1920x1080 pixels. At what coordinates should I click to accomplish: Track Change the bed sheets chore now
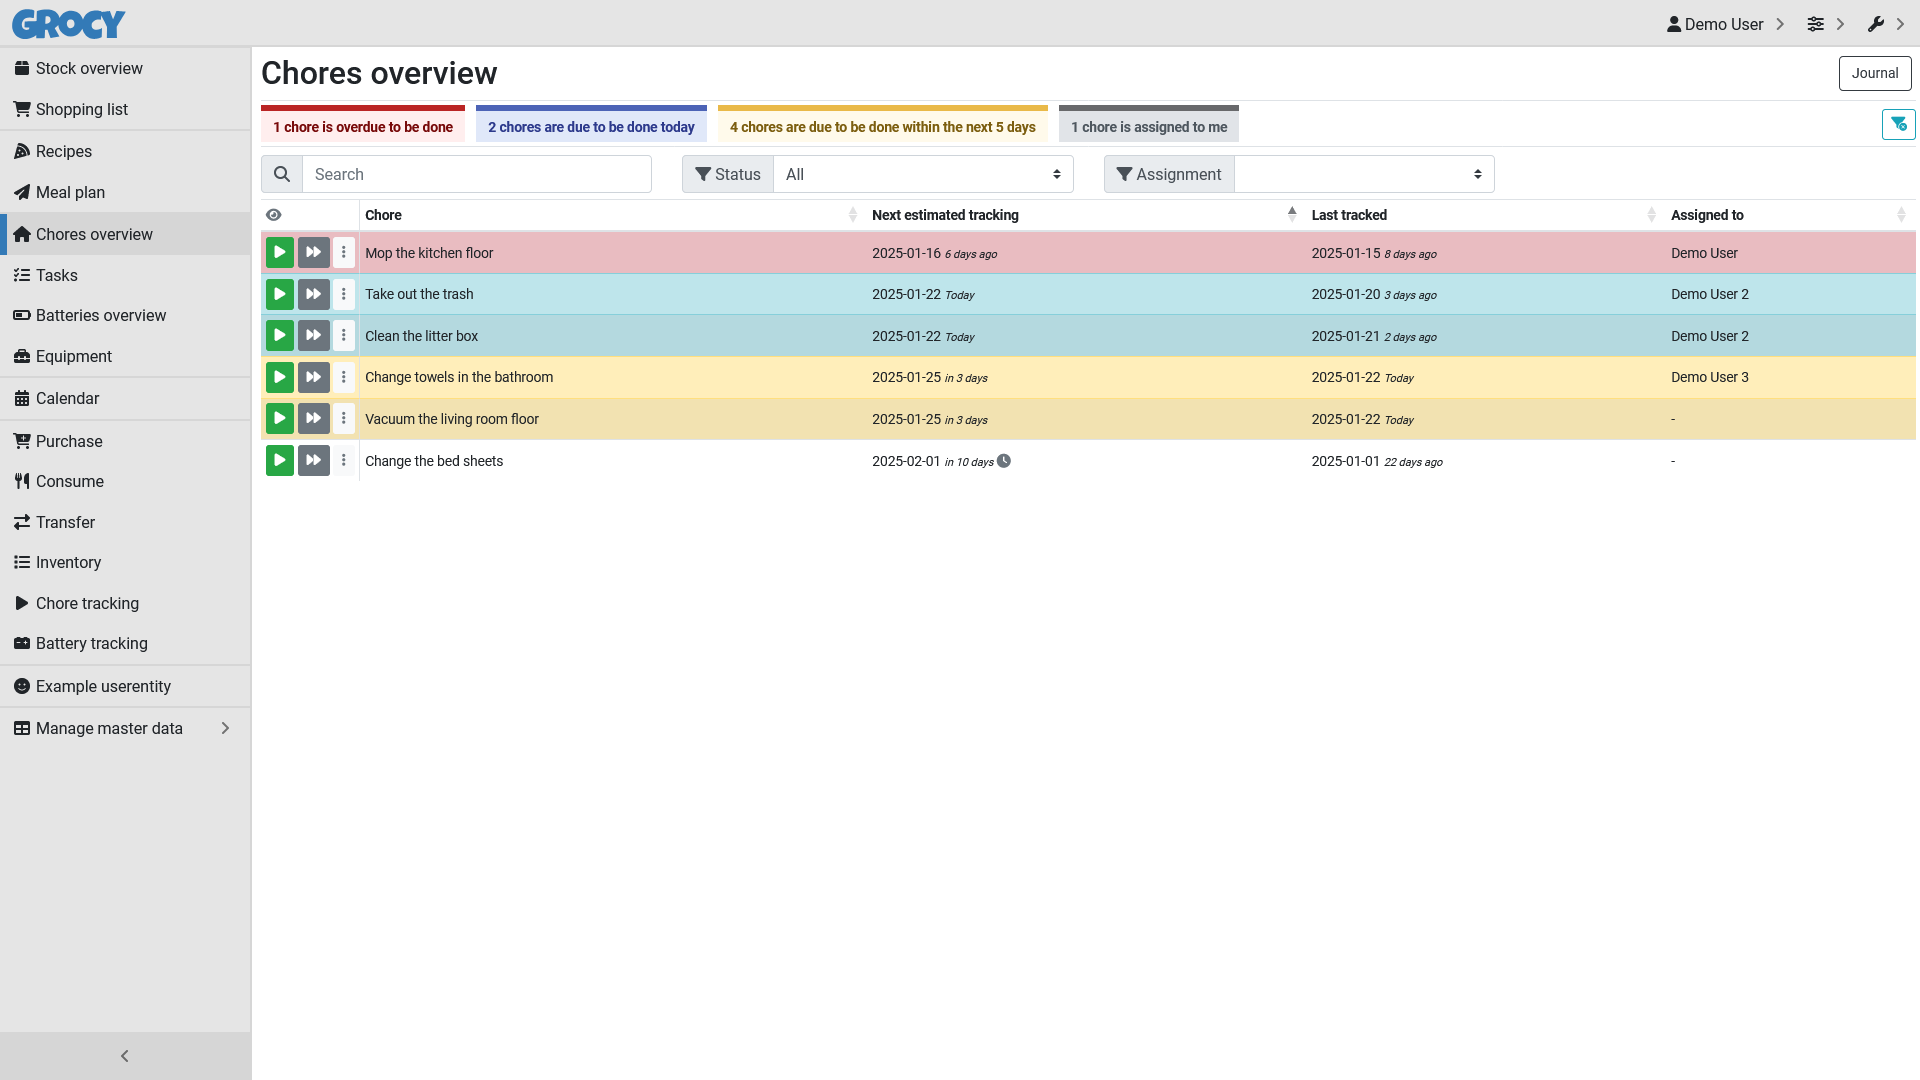tap(279, 461)
